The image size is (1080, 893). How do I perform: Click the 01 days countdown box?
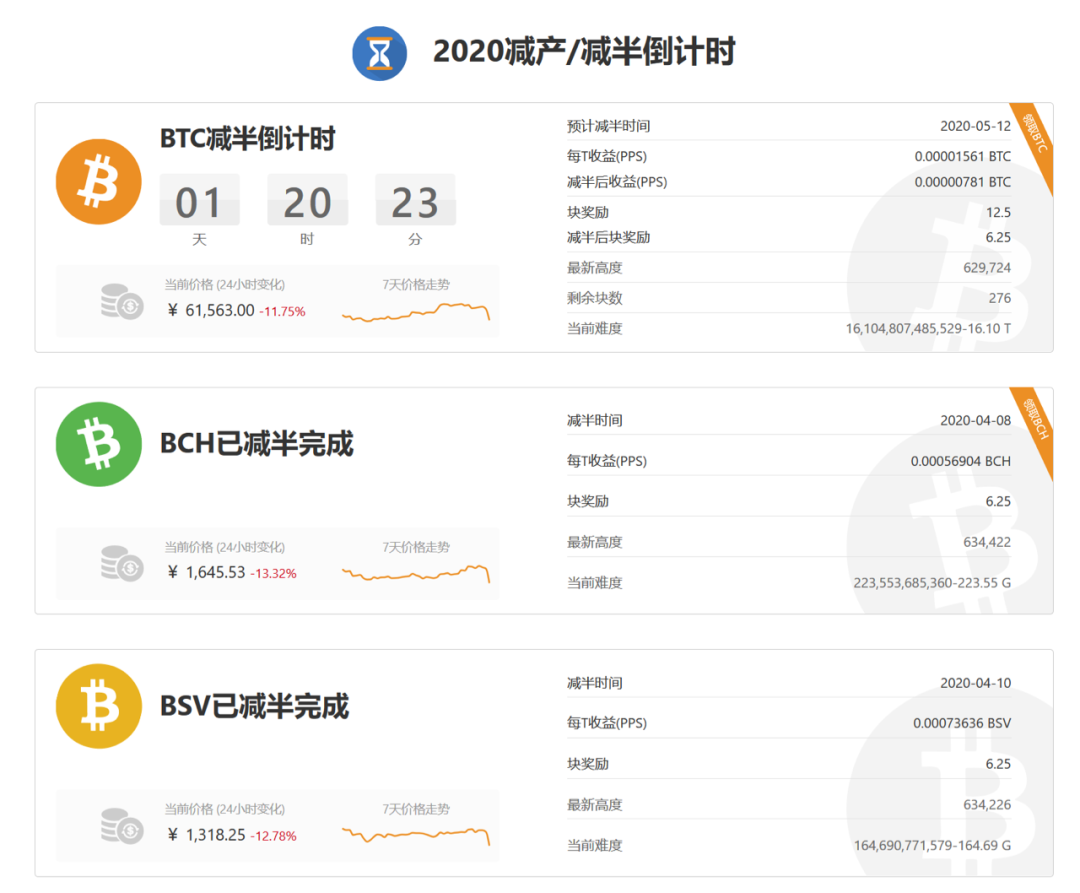(199, 201)
